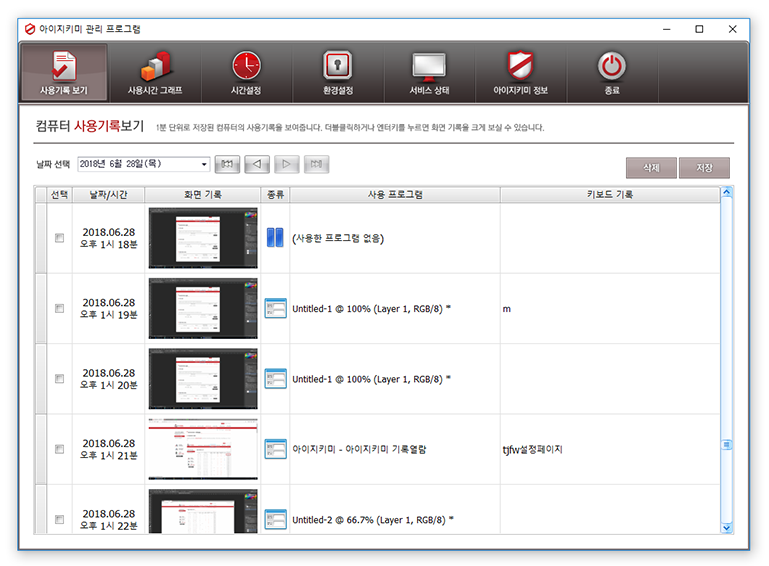Select the keyboard record 'm'

pyautogui.click(x=507, y=309)
